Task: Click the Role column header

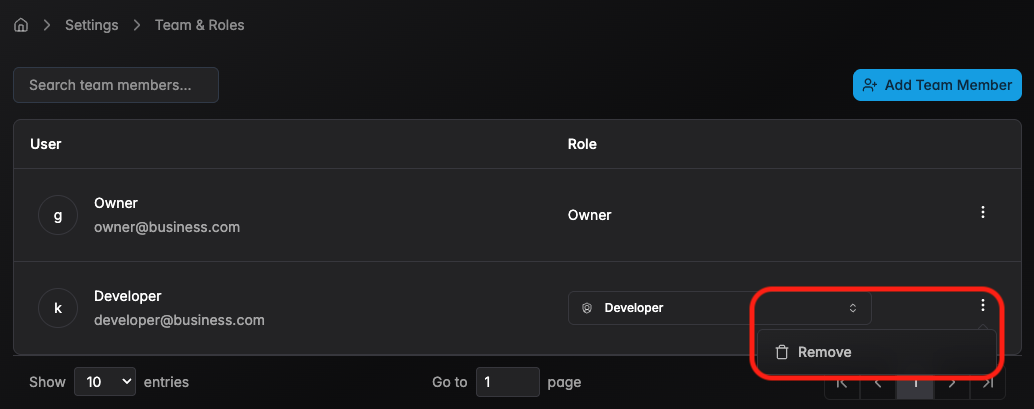Action: [x=582, y=144]
